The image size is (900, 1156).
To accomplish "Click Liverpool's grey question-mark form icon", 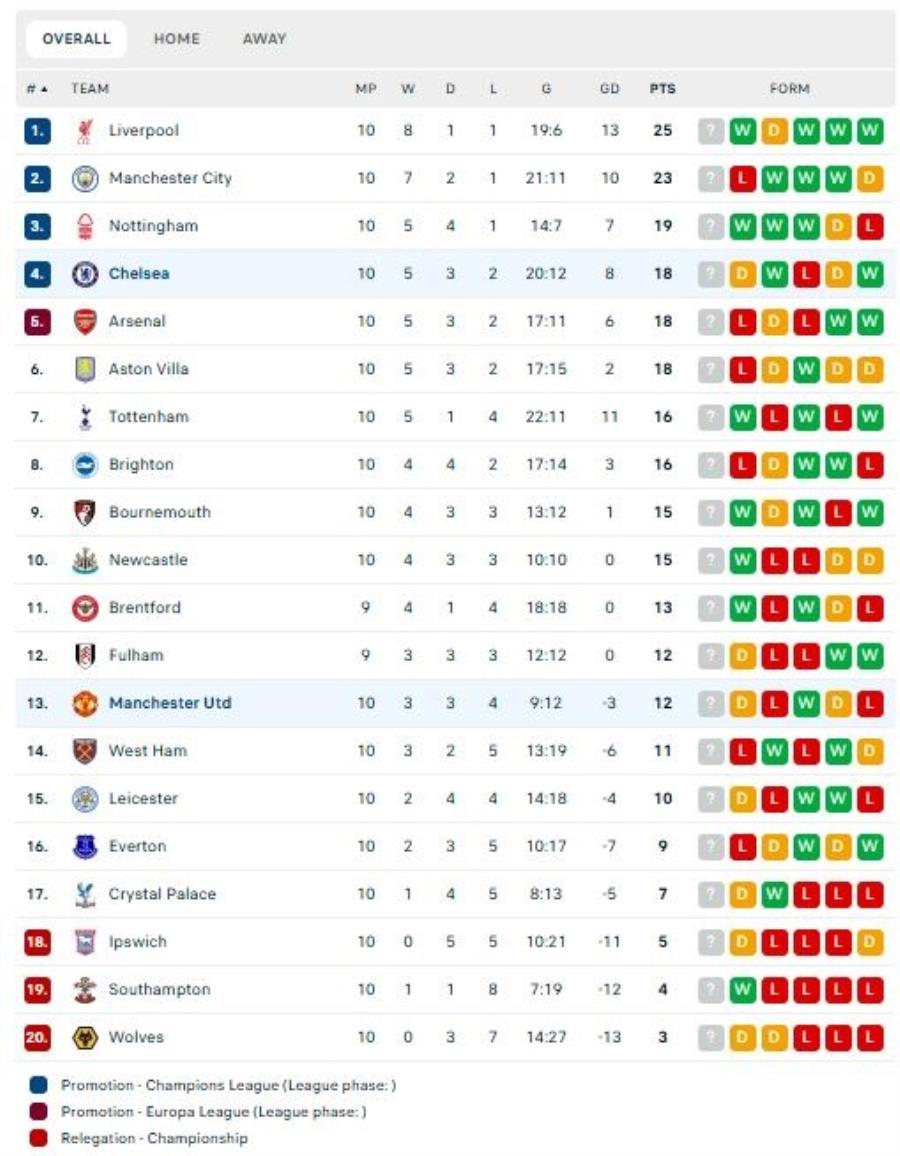I will (711, 131).
